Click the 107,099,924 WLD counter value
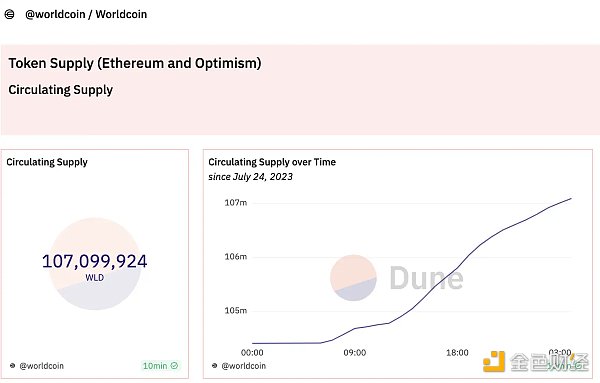The width and height of the screenshot is (600, 383). coord(95,261)
